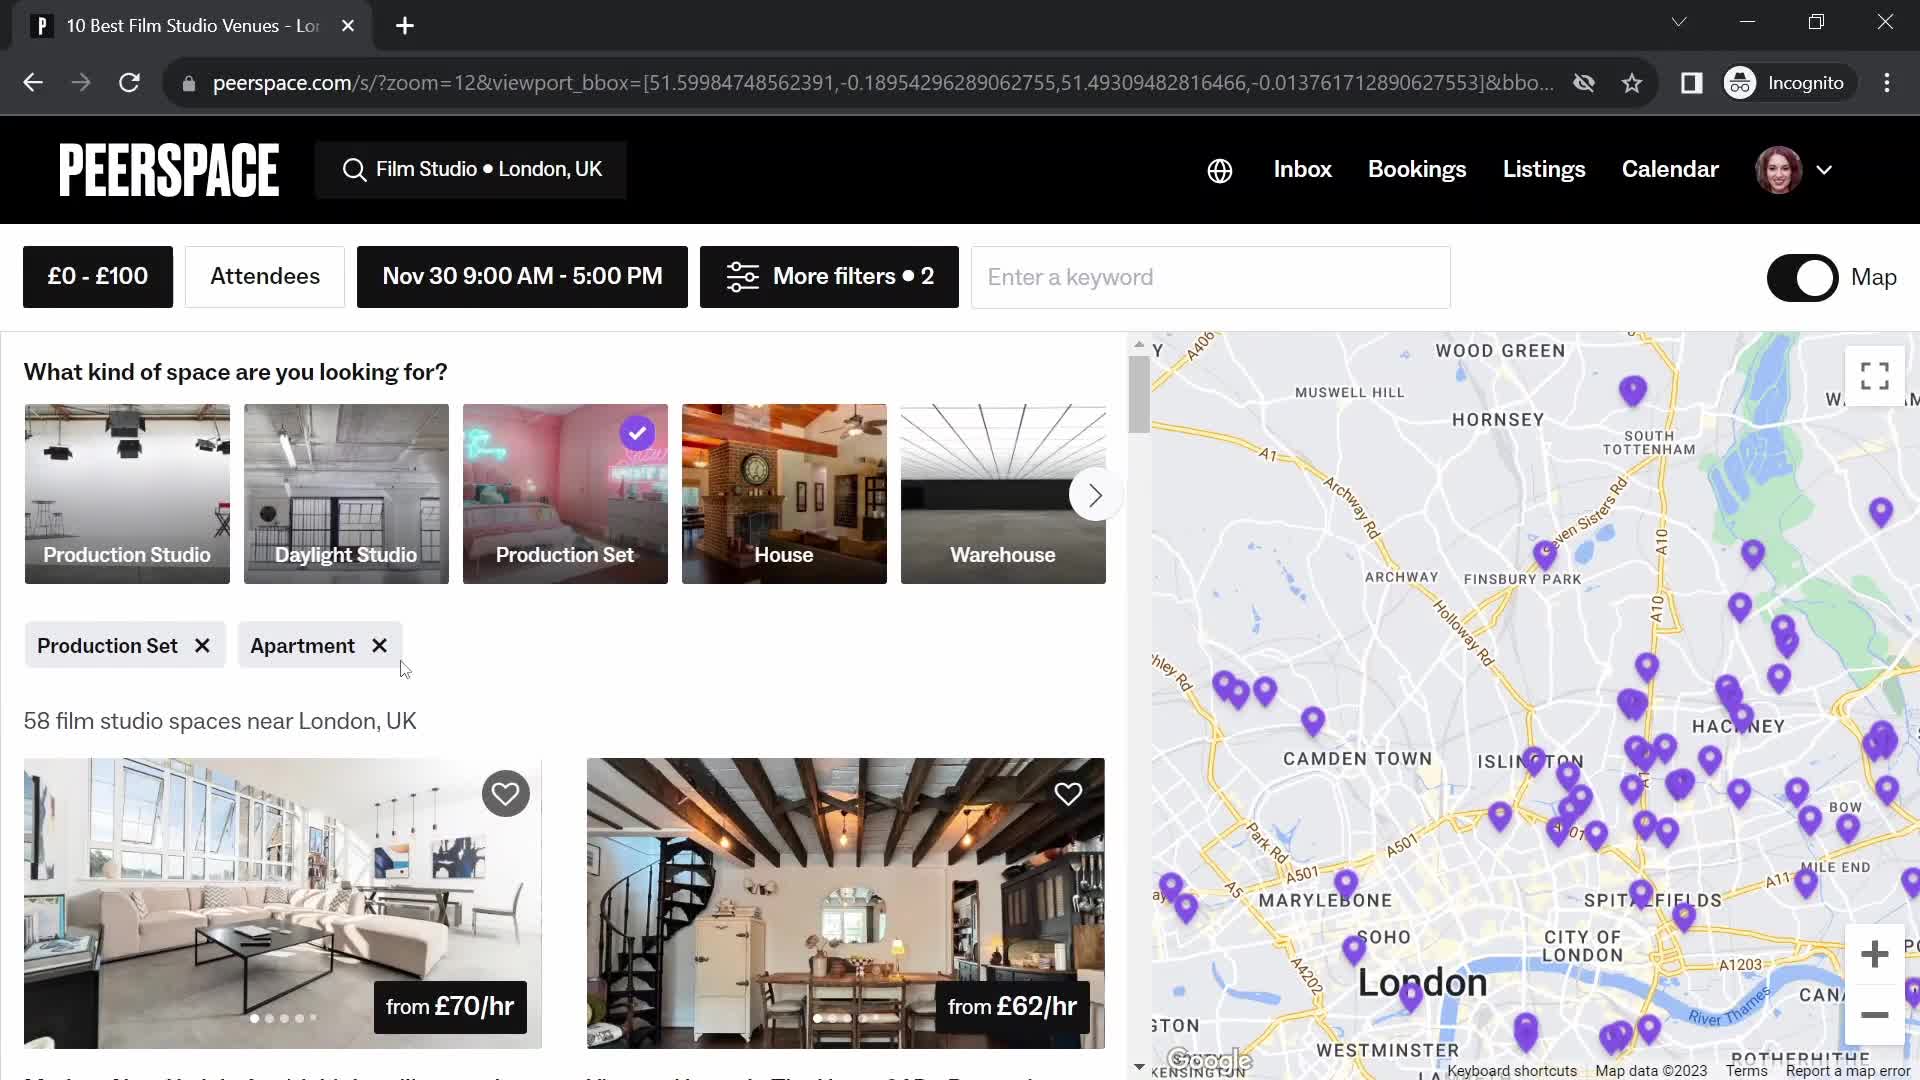Click the globe/language selector icon

[x=1218, y=169]
